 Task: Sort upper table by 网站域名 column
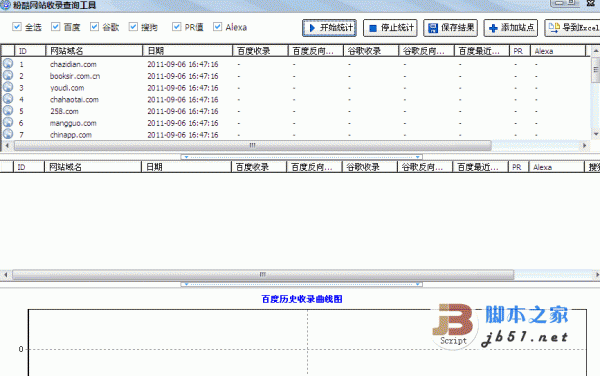pyautogui.click(x=94, y=51)
